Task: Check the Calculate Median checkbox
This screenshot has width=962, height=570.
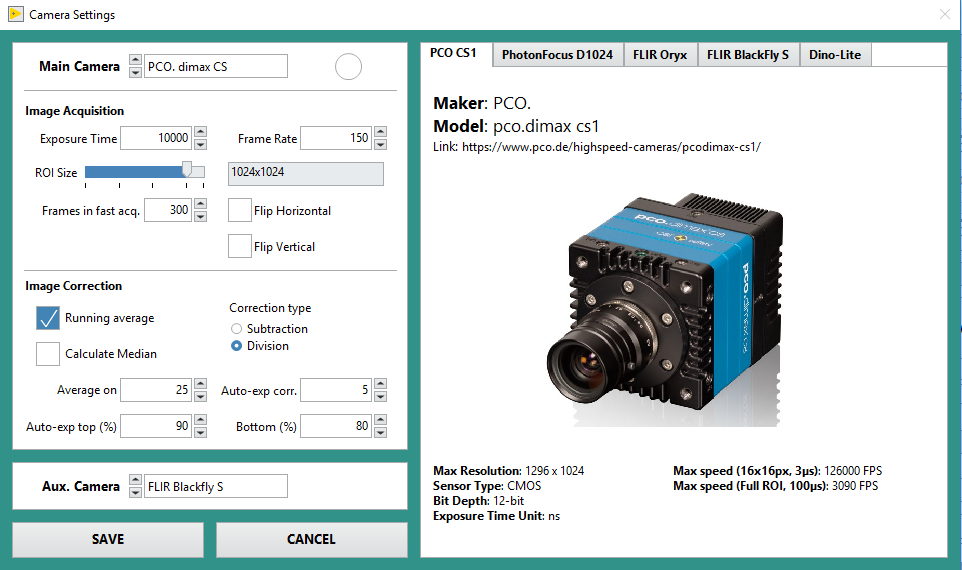Action: pos(48,354)
